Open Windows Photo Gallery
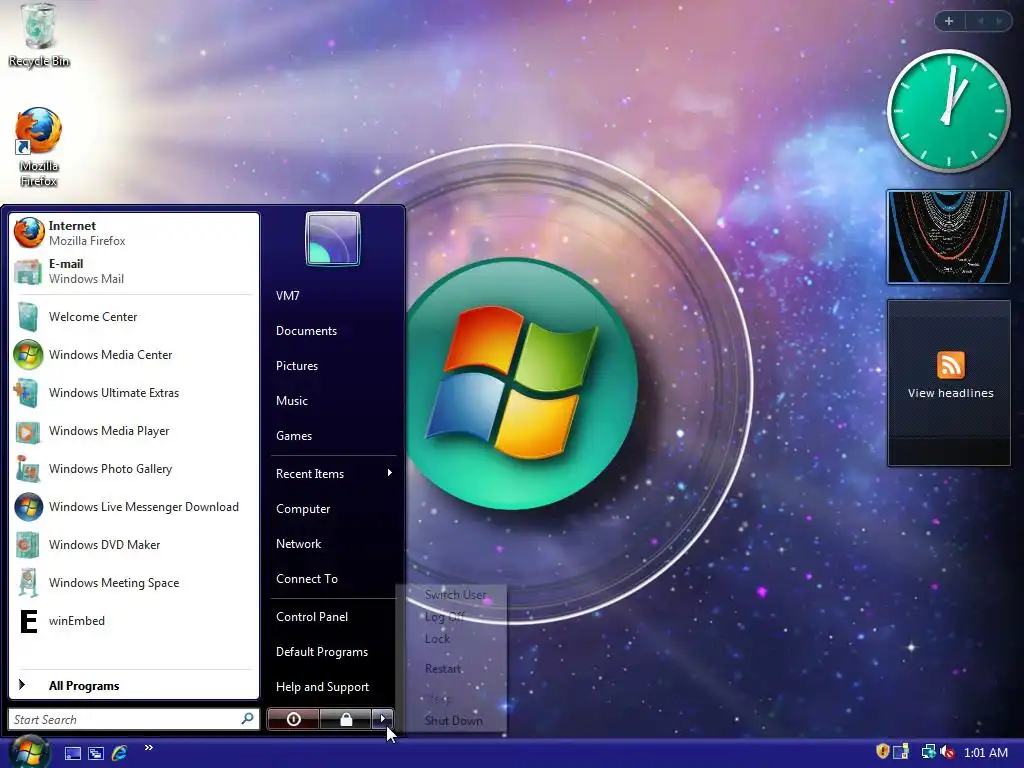Image resolution: width=1024 pixels, height=768 pixels. point(134,469)
